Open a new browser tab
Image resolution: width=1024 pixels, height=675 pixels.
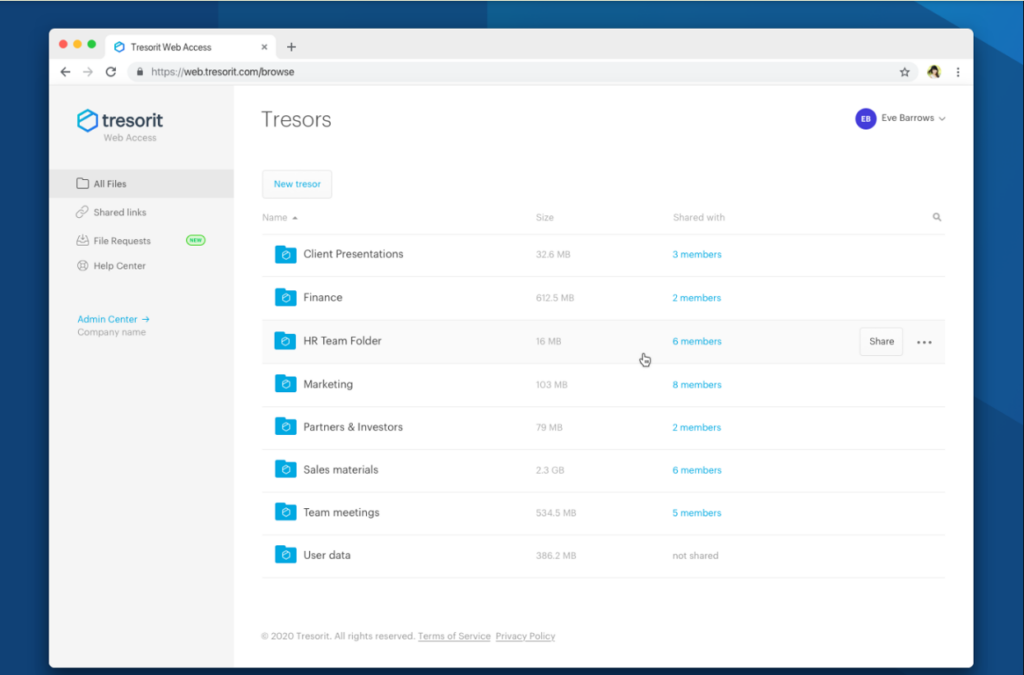tap(291, 45)
